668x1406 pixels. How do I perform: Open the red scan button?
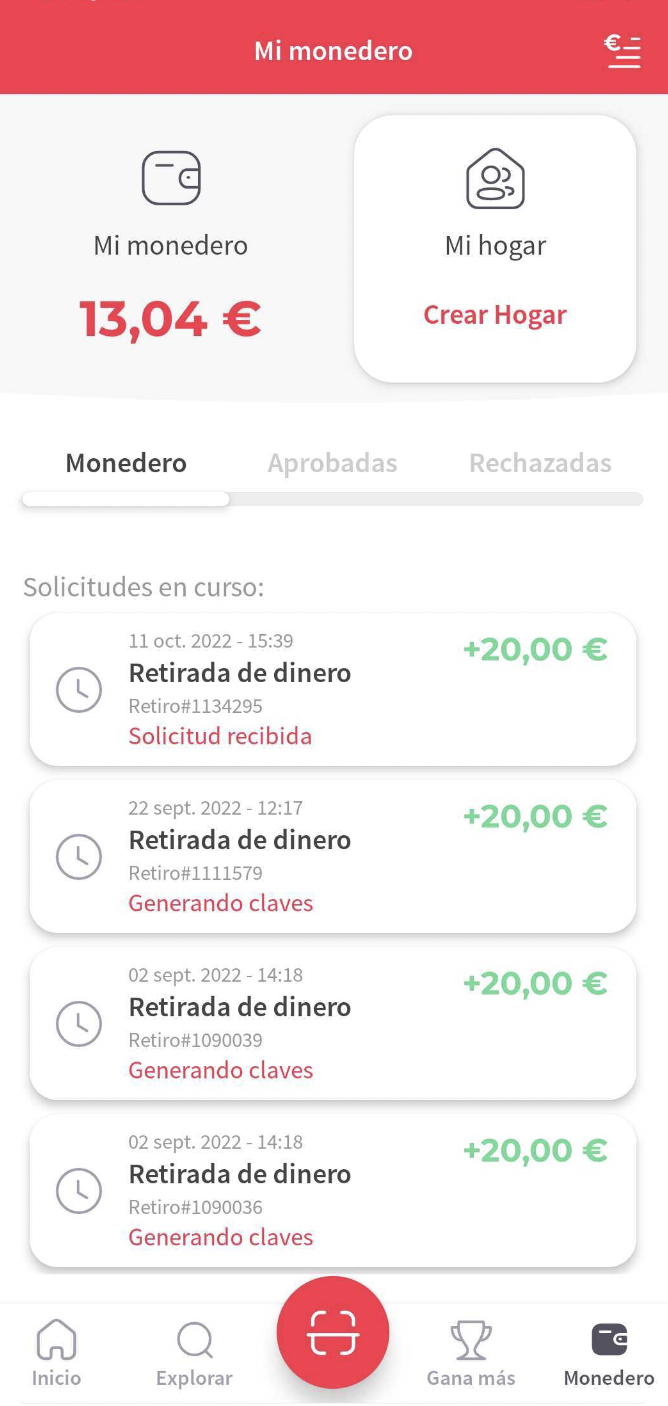(x=333, y=1332)
